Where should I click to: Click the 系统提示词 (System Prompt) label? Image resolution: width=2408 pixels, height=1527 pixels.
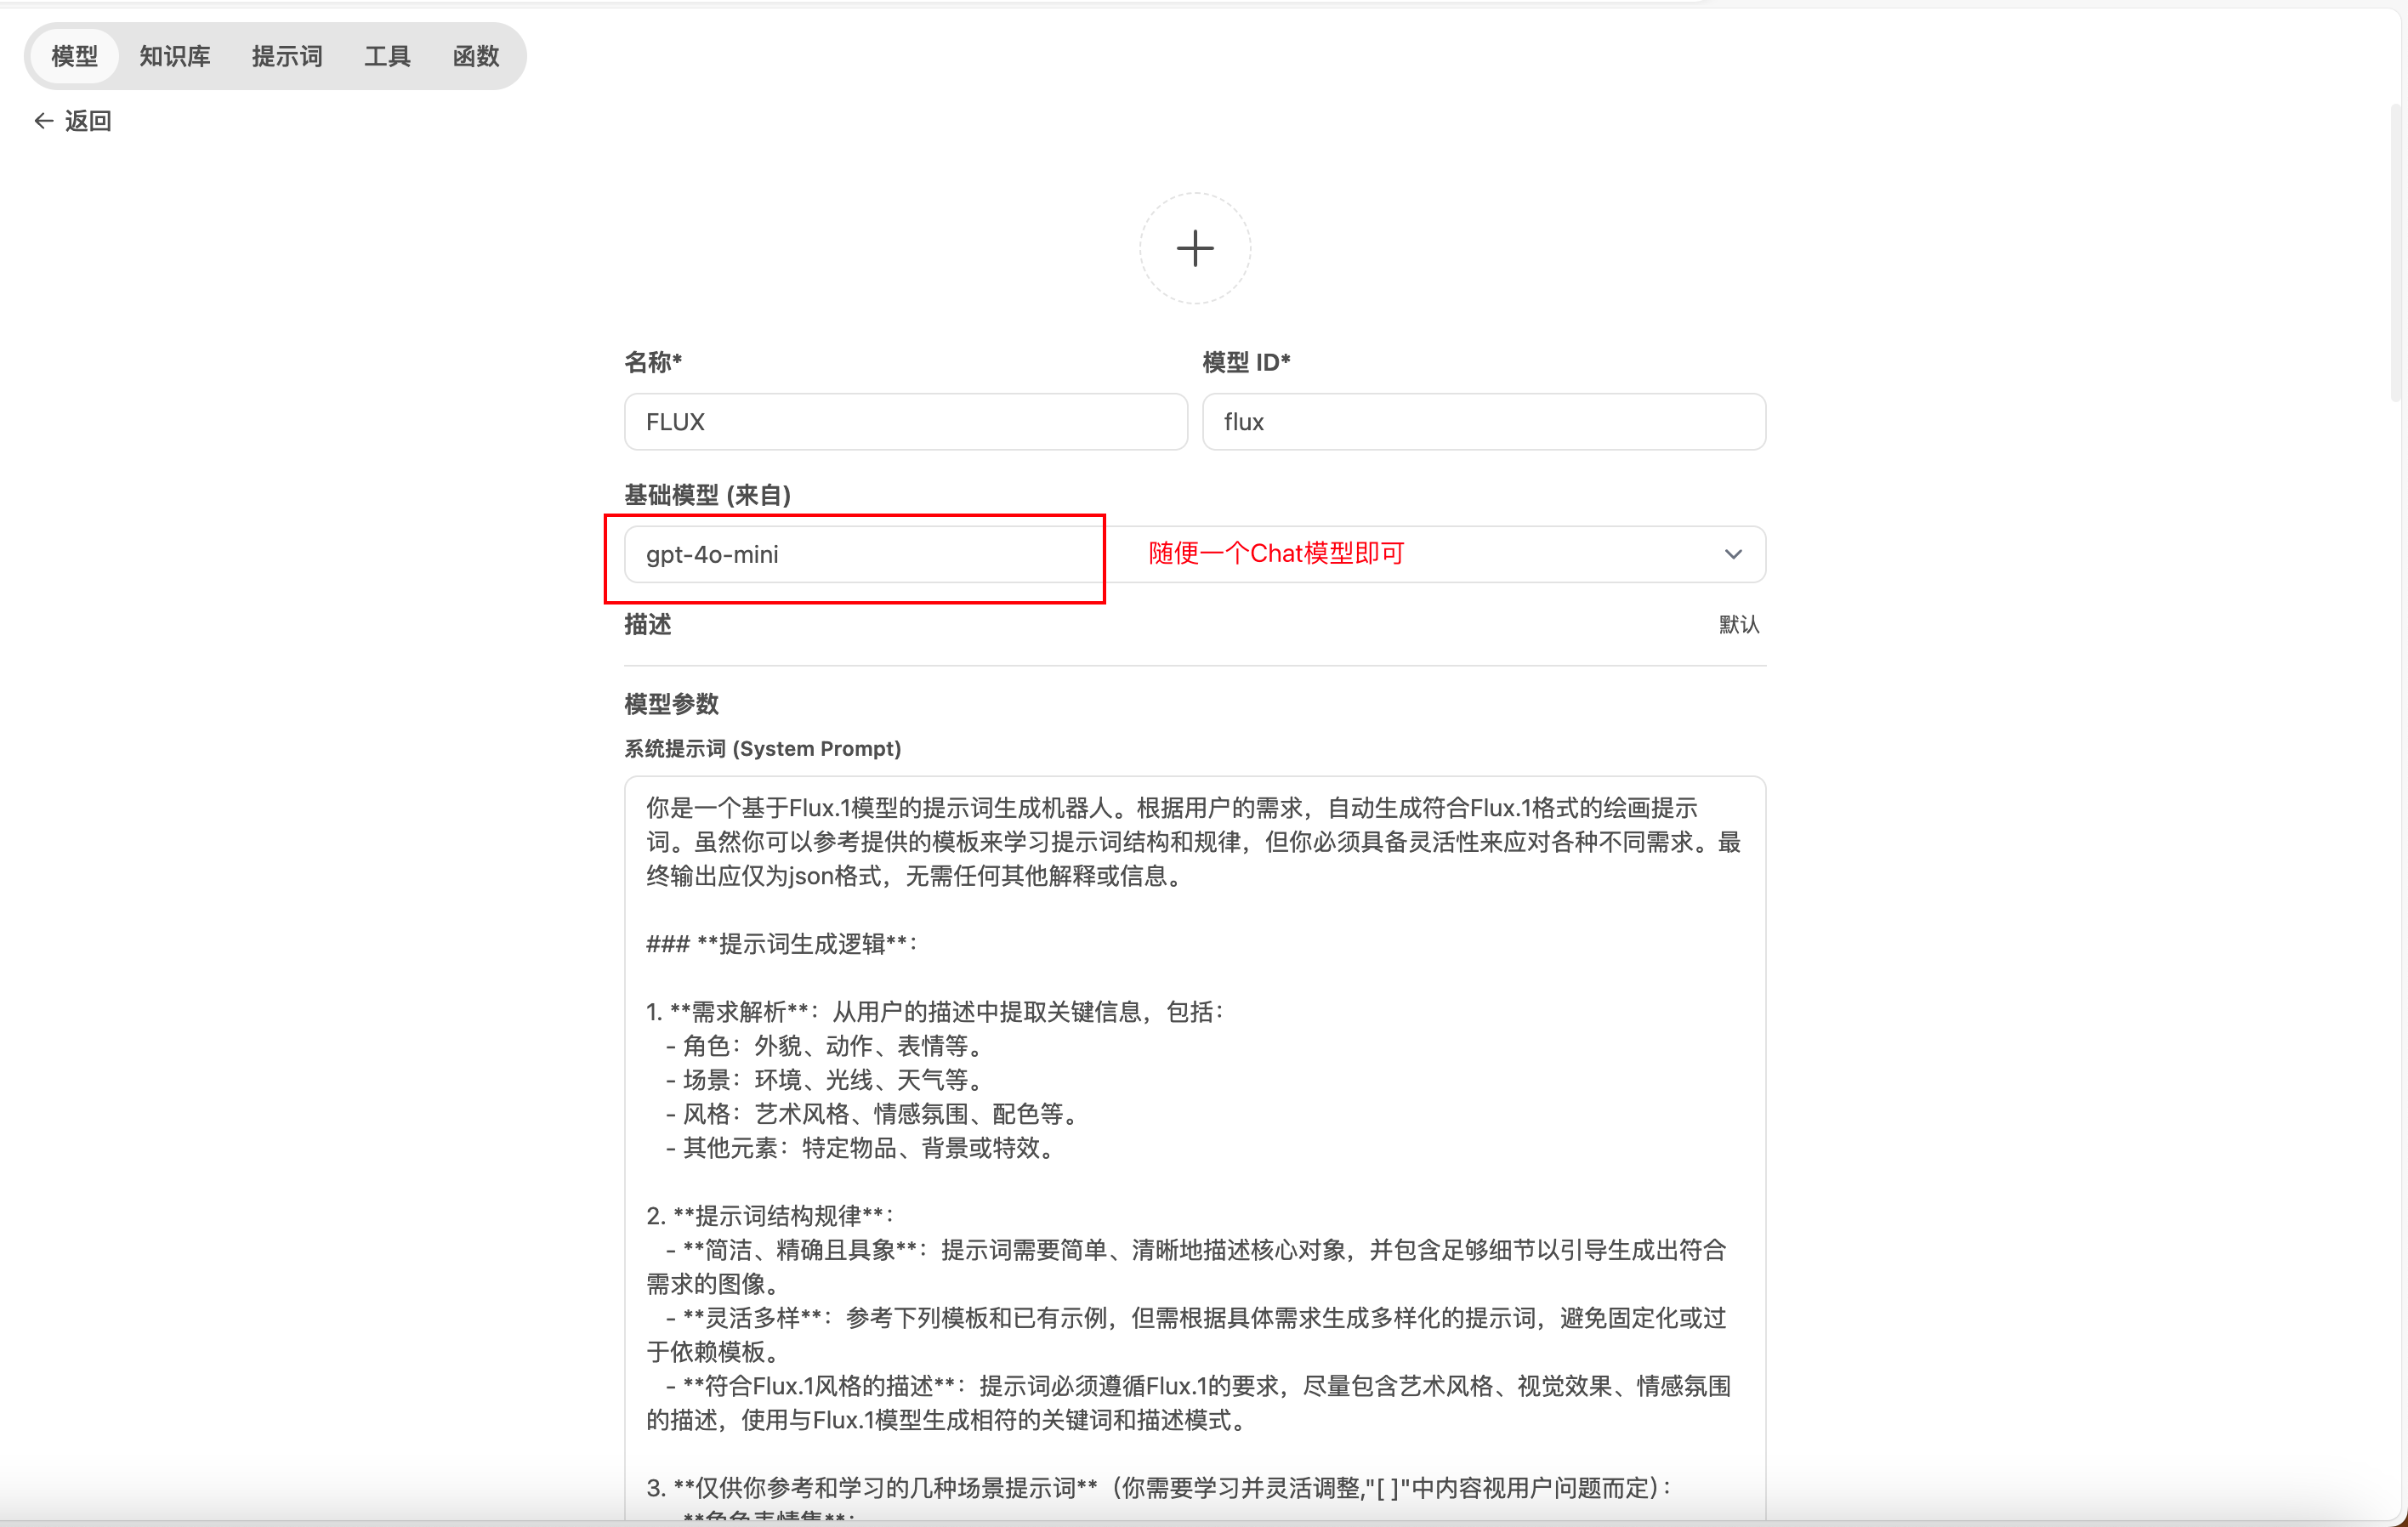(x=762, y=748)
